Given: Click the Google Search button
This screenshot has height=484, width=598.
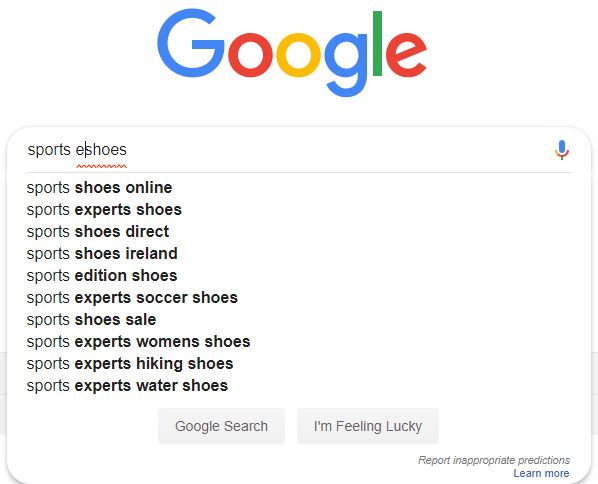Looking at the screenshot, I should click(221, 426).
